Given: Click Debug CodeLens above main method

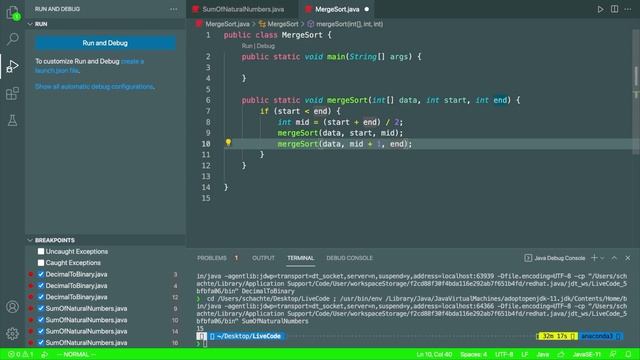Looking at the screenshot, I should click(x=266, y=46).
